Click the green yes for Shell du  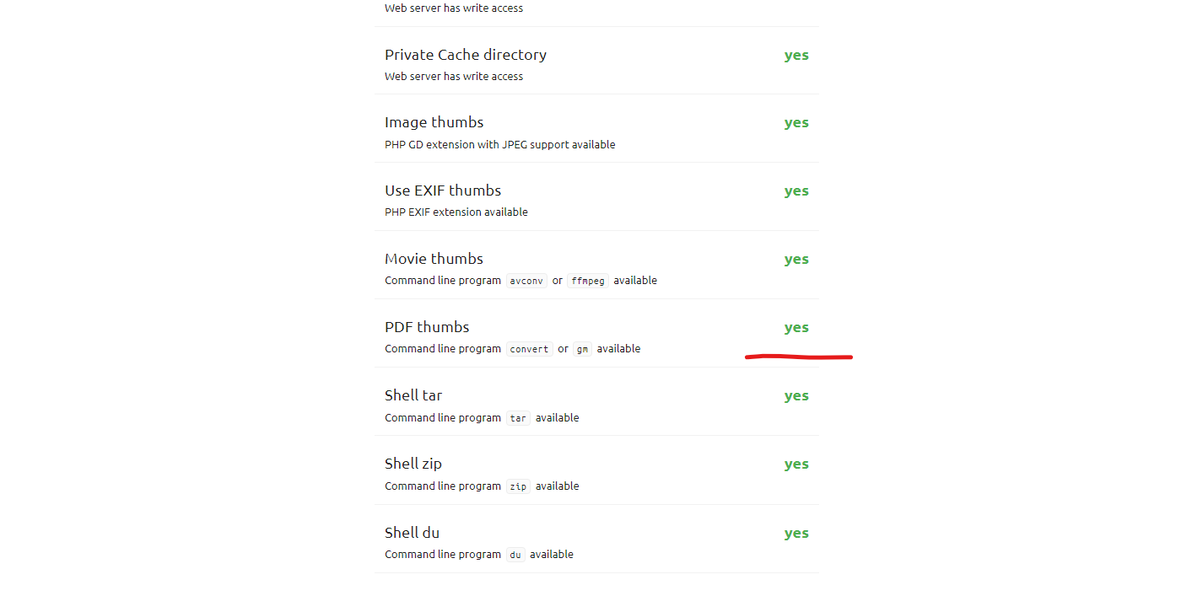(796, 533)
